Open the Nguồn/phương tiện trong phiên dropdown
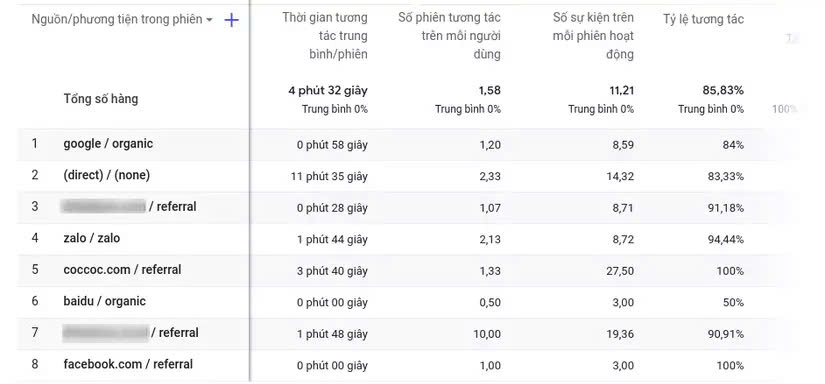 coord(122,19)
